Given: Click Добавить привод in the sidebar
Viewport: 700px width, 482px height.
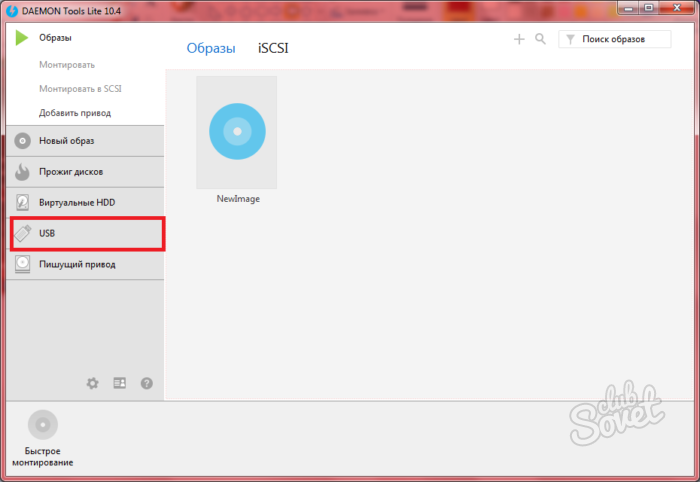Looking at the screenshot, I should tap(75, 113).
